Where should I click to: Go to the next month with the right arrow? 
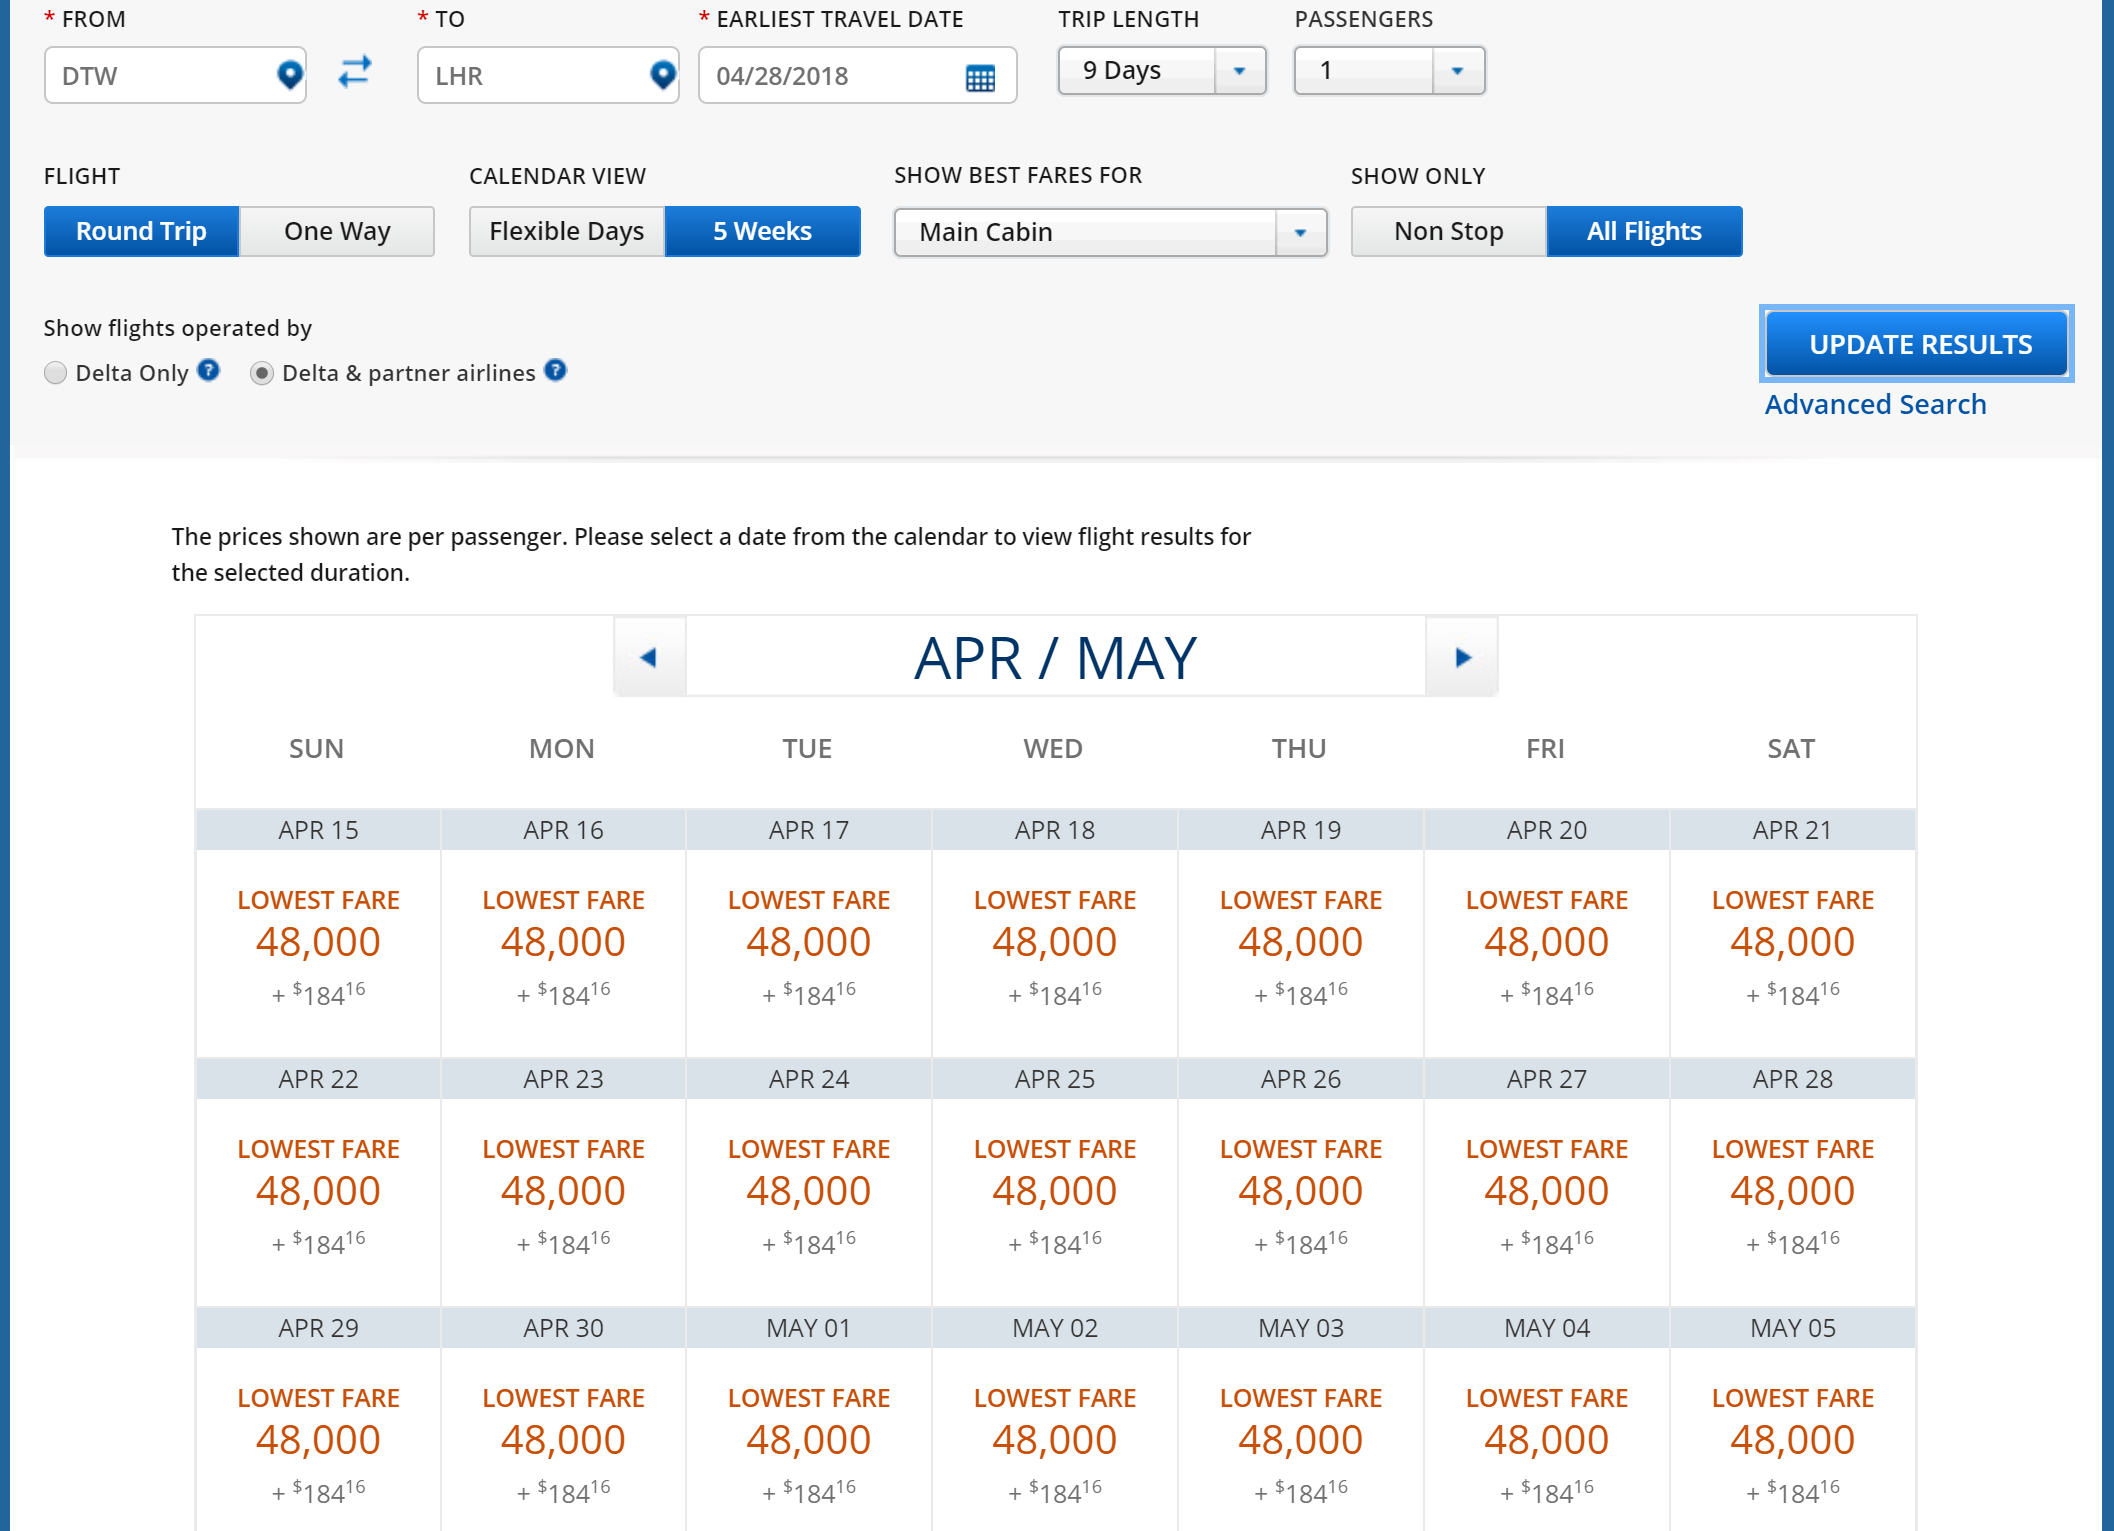tap(1462, 657)
